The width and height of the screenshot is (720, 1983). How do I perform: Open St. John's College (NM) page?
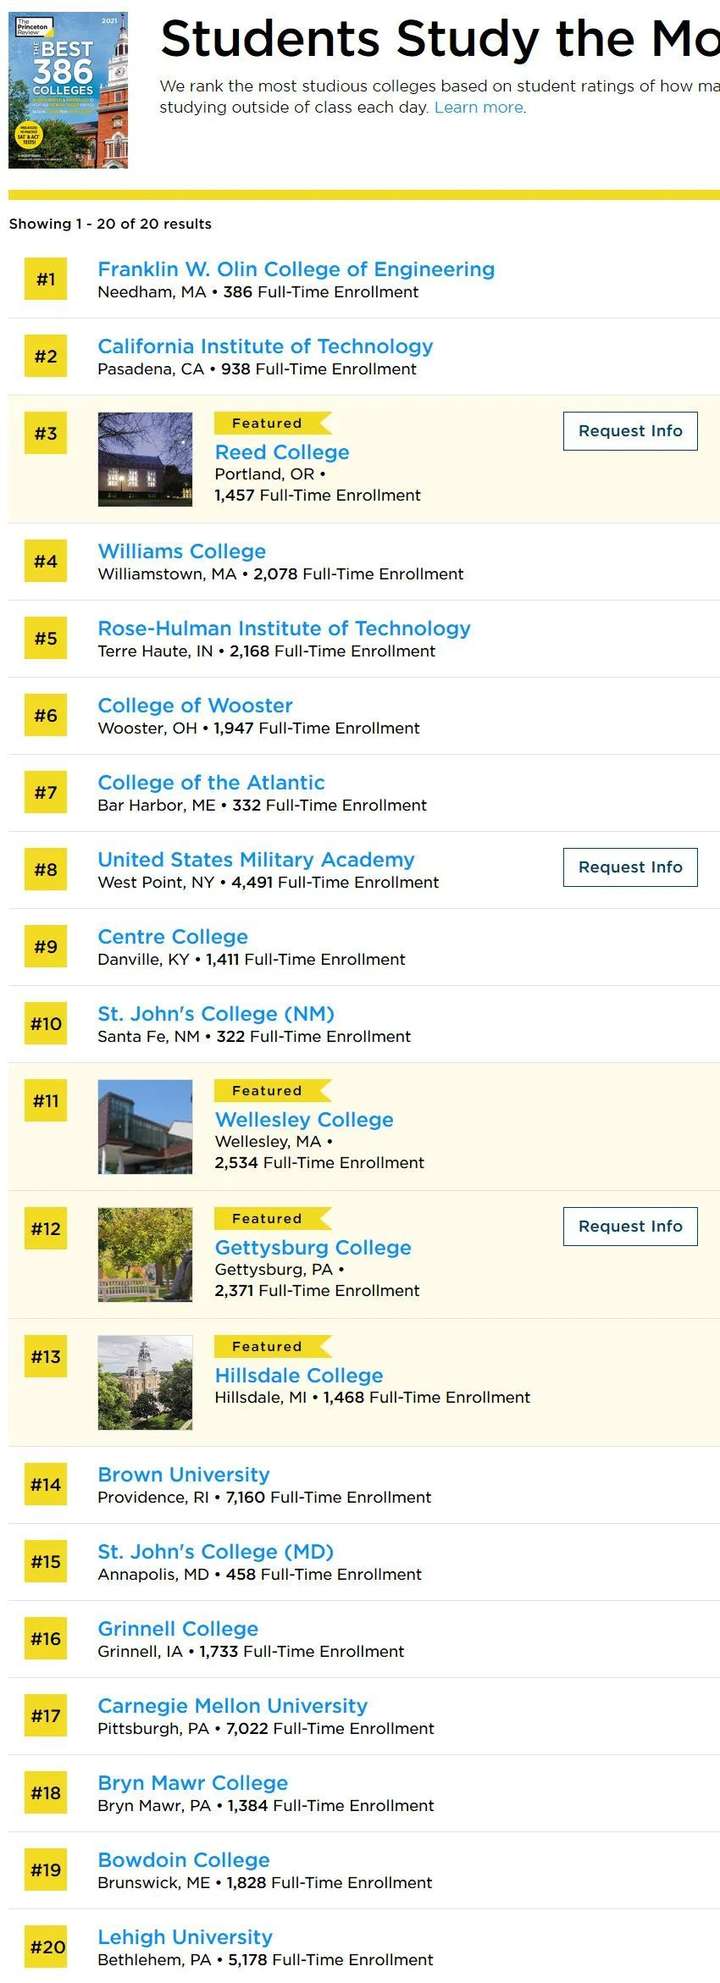click(x=216, y=1013)
